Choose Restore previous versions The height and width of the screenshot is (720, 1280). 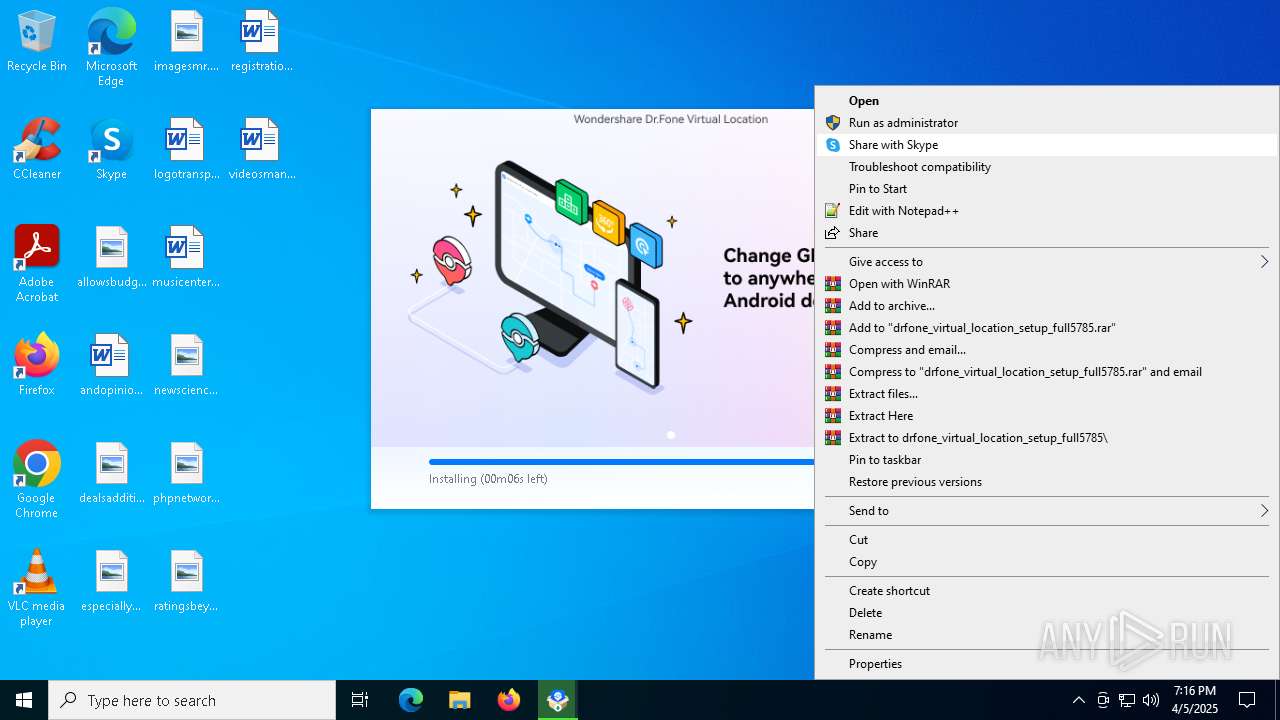click(x=1049, y=481)
